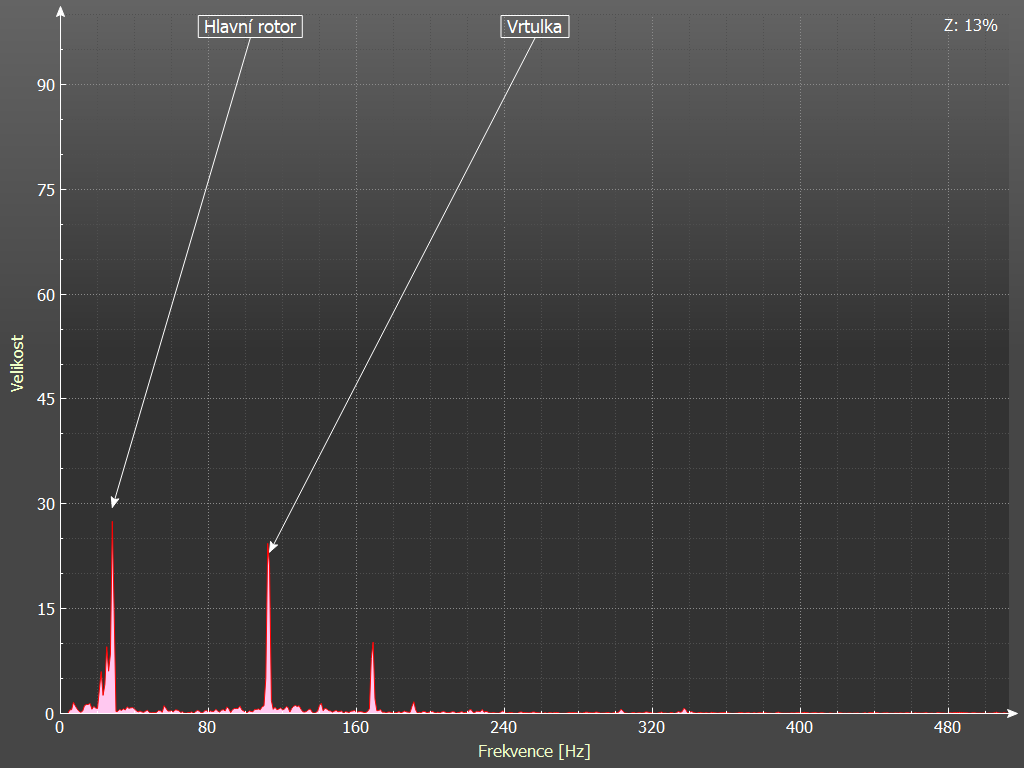The height and width of the screenshot is (768, 1024).
Task: Click the 90 value on Velikost axis
Action: [43, 85]
